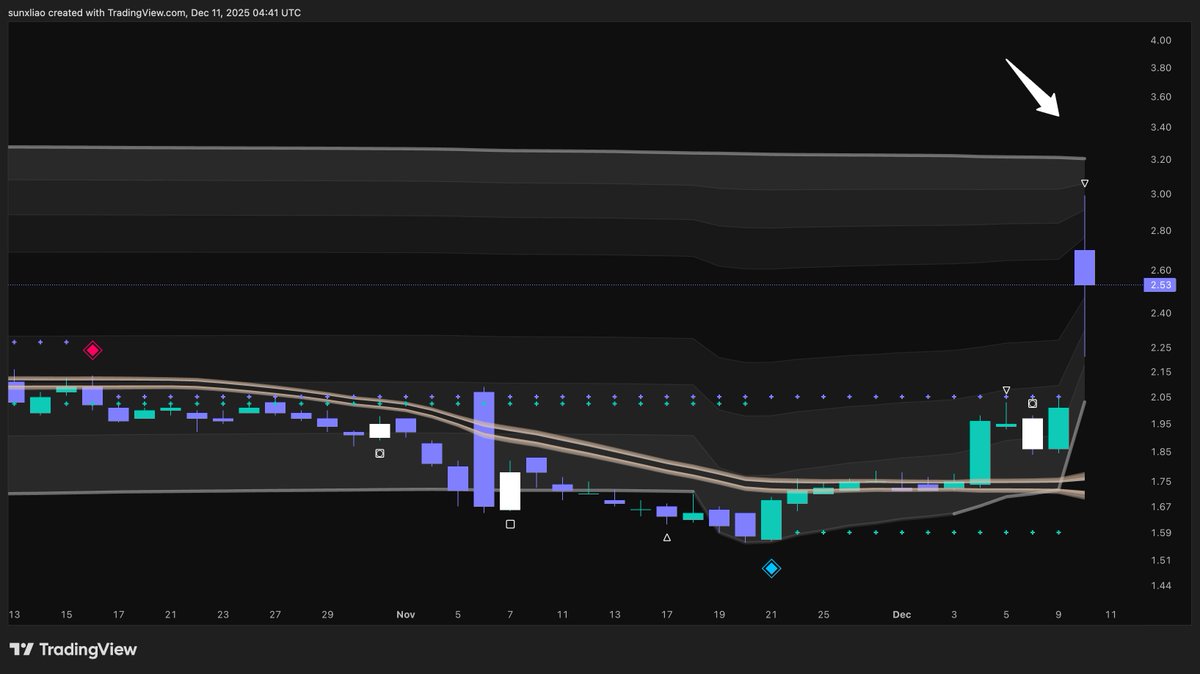Viewport: 1200px width, 674px height.
Task: Select the square marker under the late-October white candle
Action: [x=380, y=453]
